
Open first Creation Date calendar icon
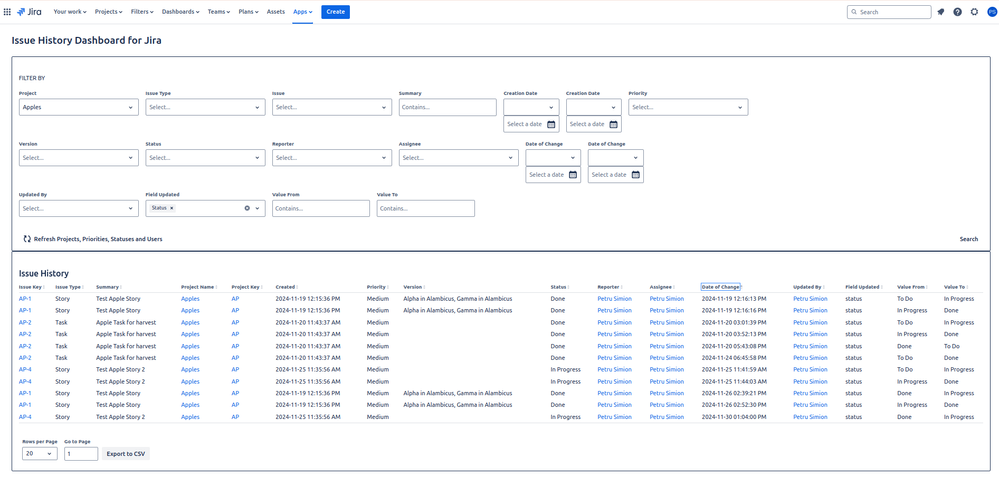551,124
